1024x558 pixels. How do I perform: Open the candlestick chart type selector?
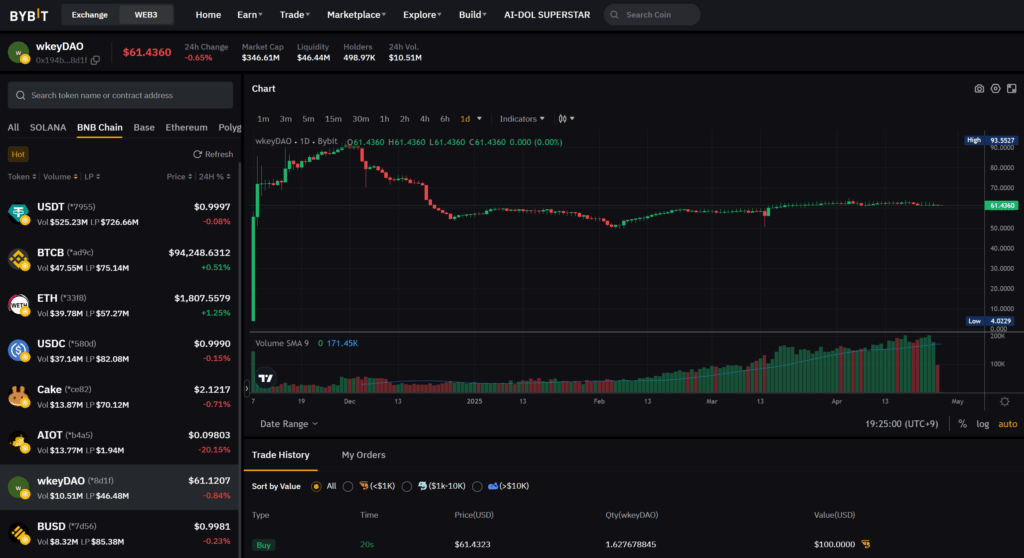point(566,119)
